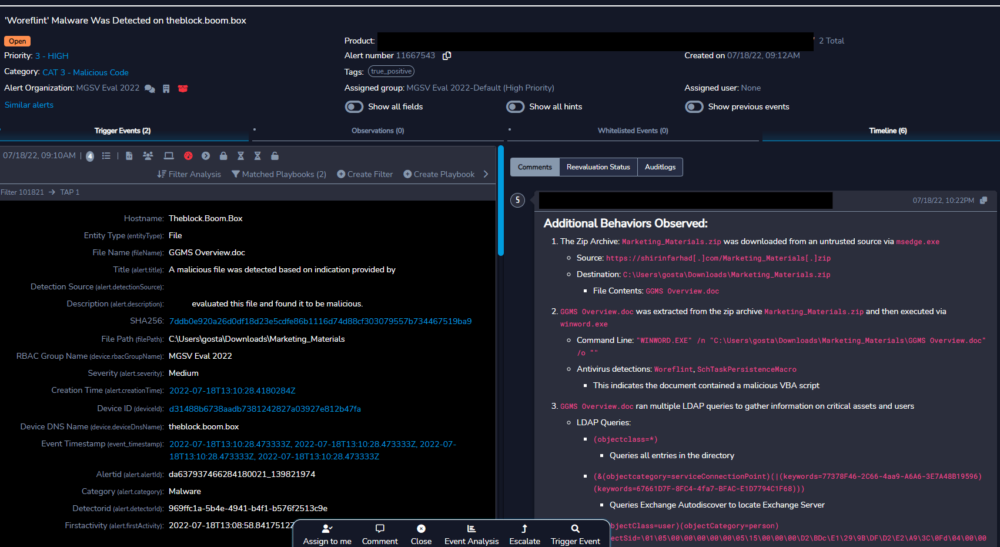Turn on Show all hints

pos(515,107)
